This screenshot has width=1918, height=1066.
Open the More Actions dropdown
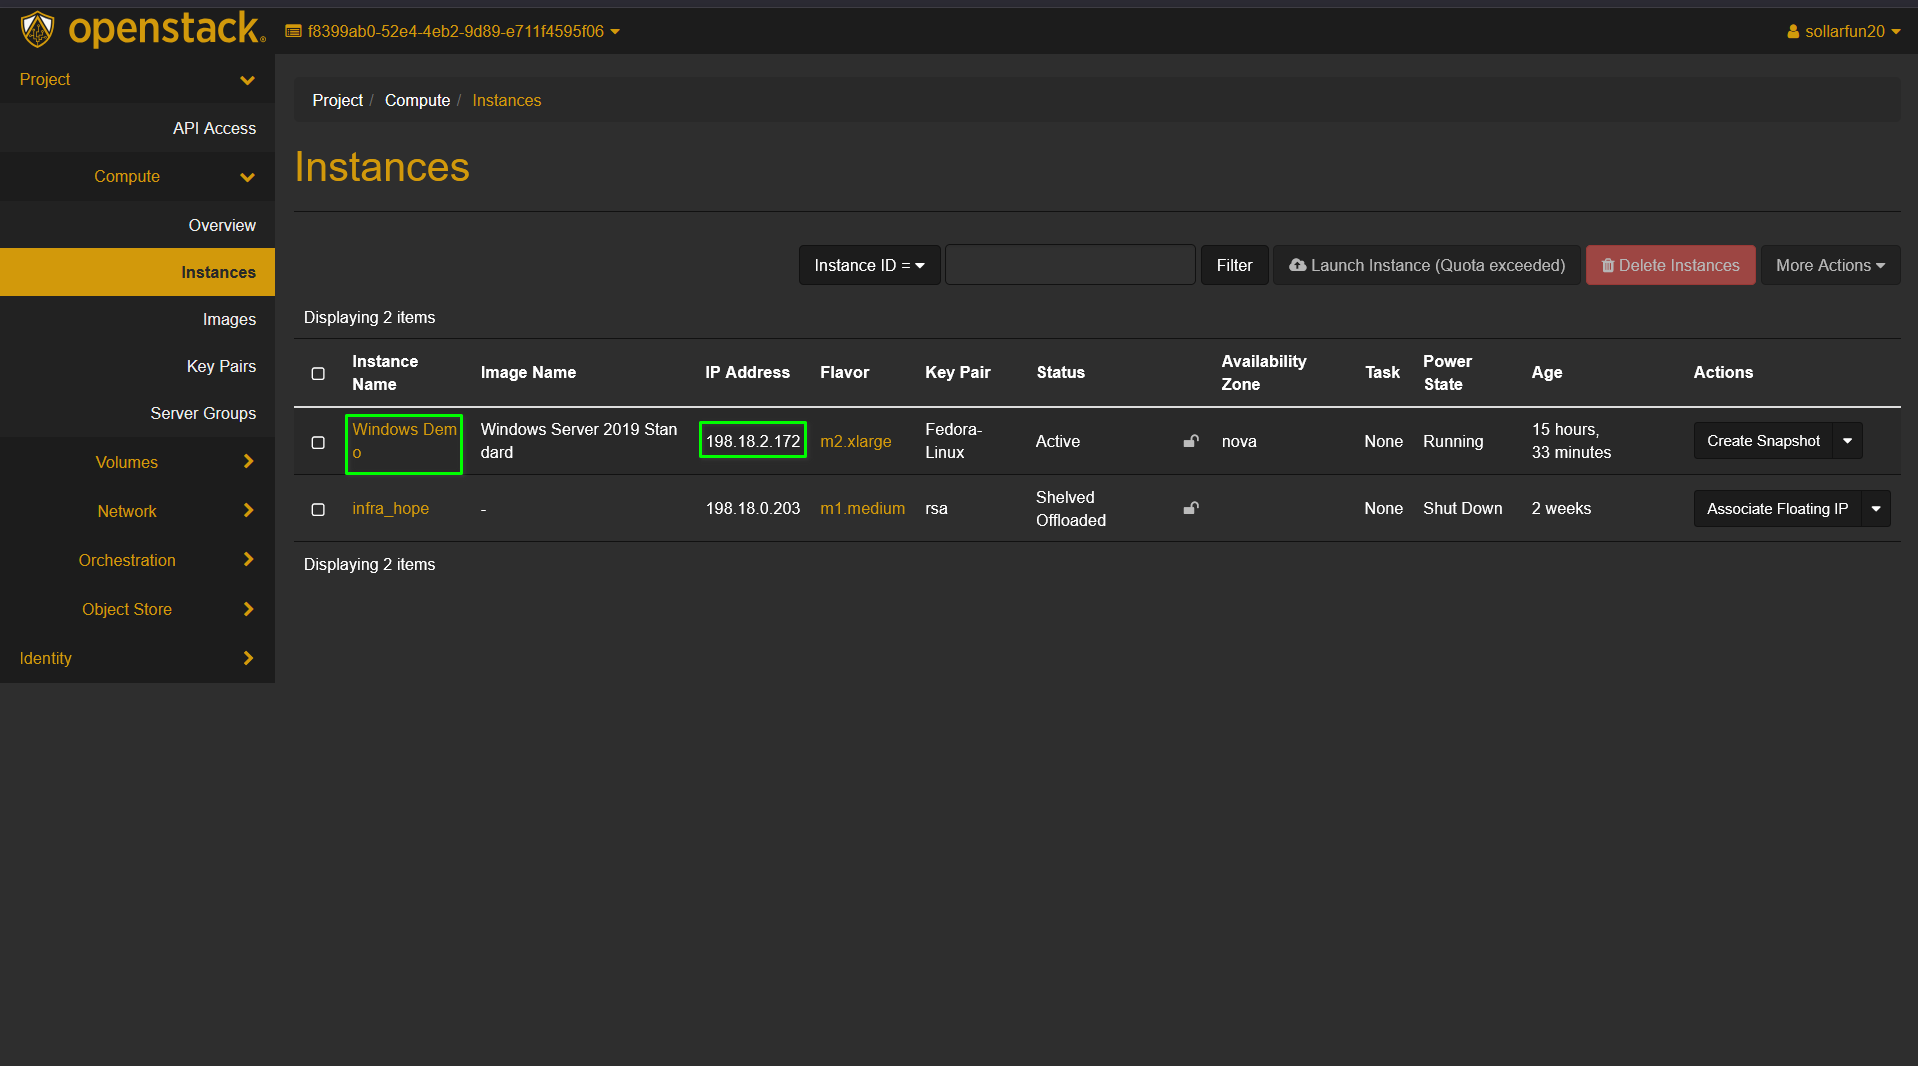coord(1829,265)
